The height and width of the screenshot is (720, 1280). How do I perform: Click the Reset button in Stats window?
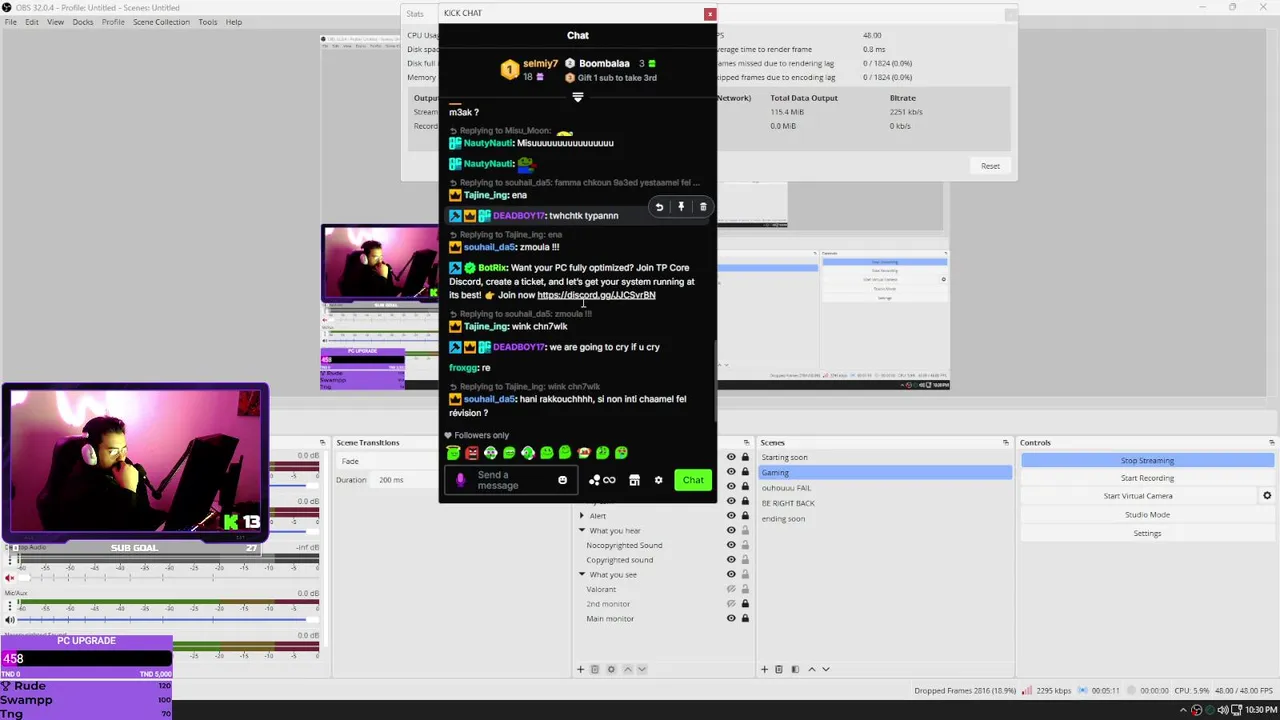pyautogui.click(x=990, y=166)
